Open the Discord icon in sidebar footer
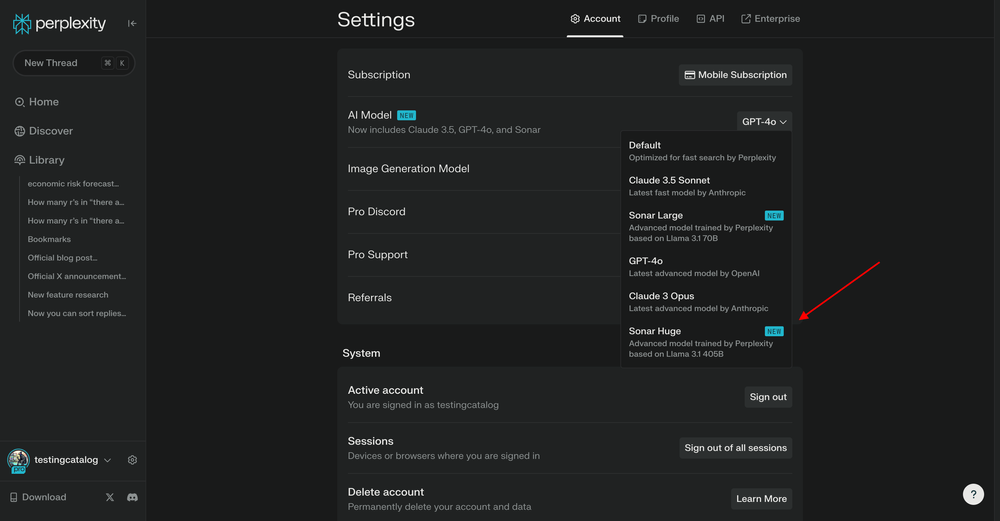This screenshot has width=1000, height=521. point(132,497)
